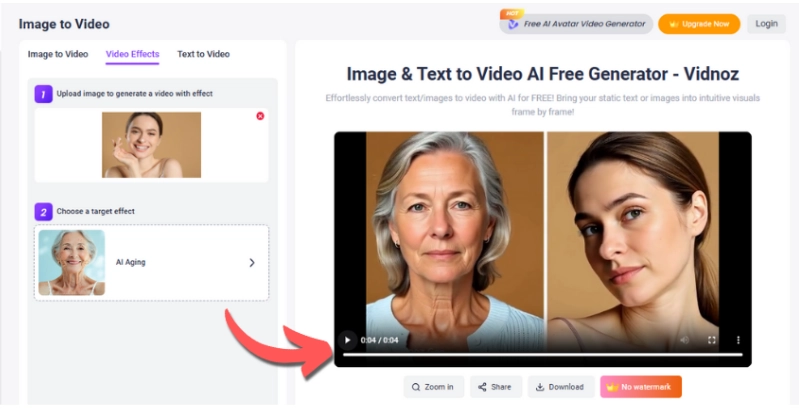Open the video player three-dot options menu
The width and height of the screenshot is (799, 418).
[738, 340]
